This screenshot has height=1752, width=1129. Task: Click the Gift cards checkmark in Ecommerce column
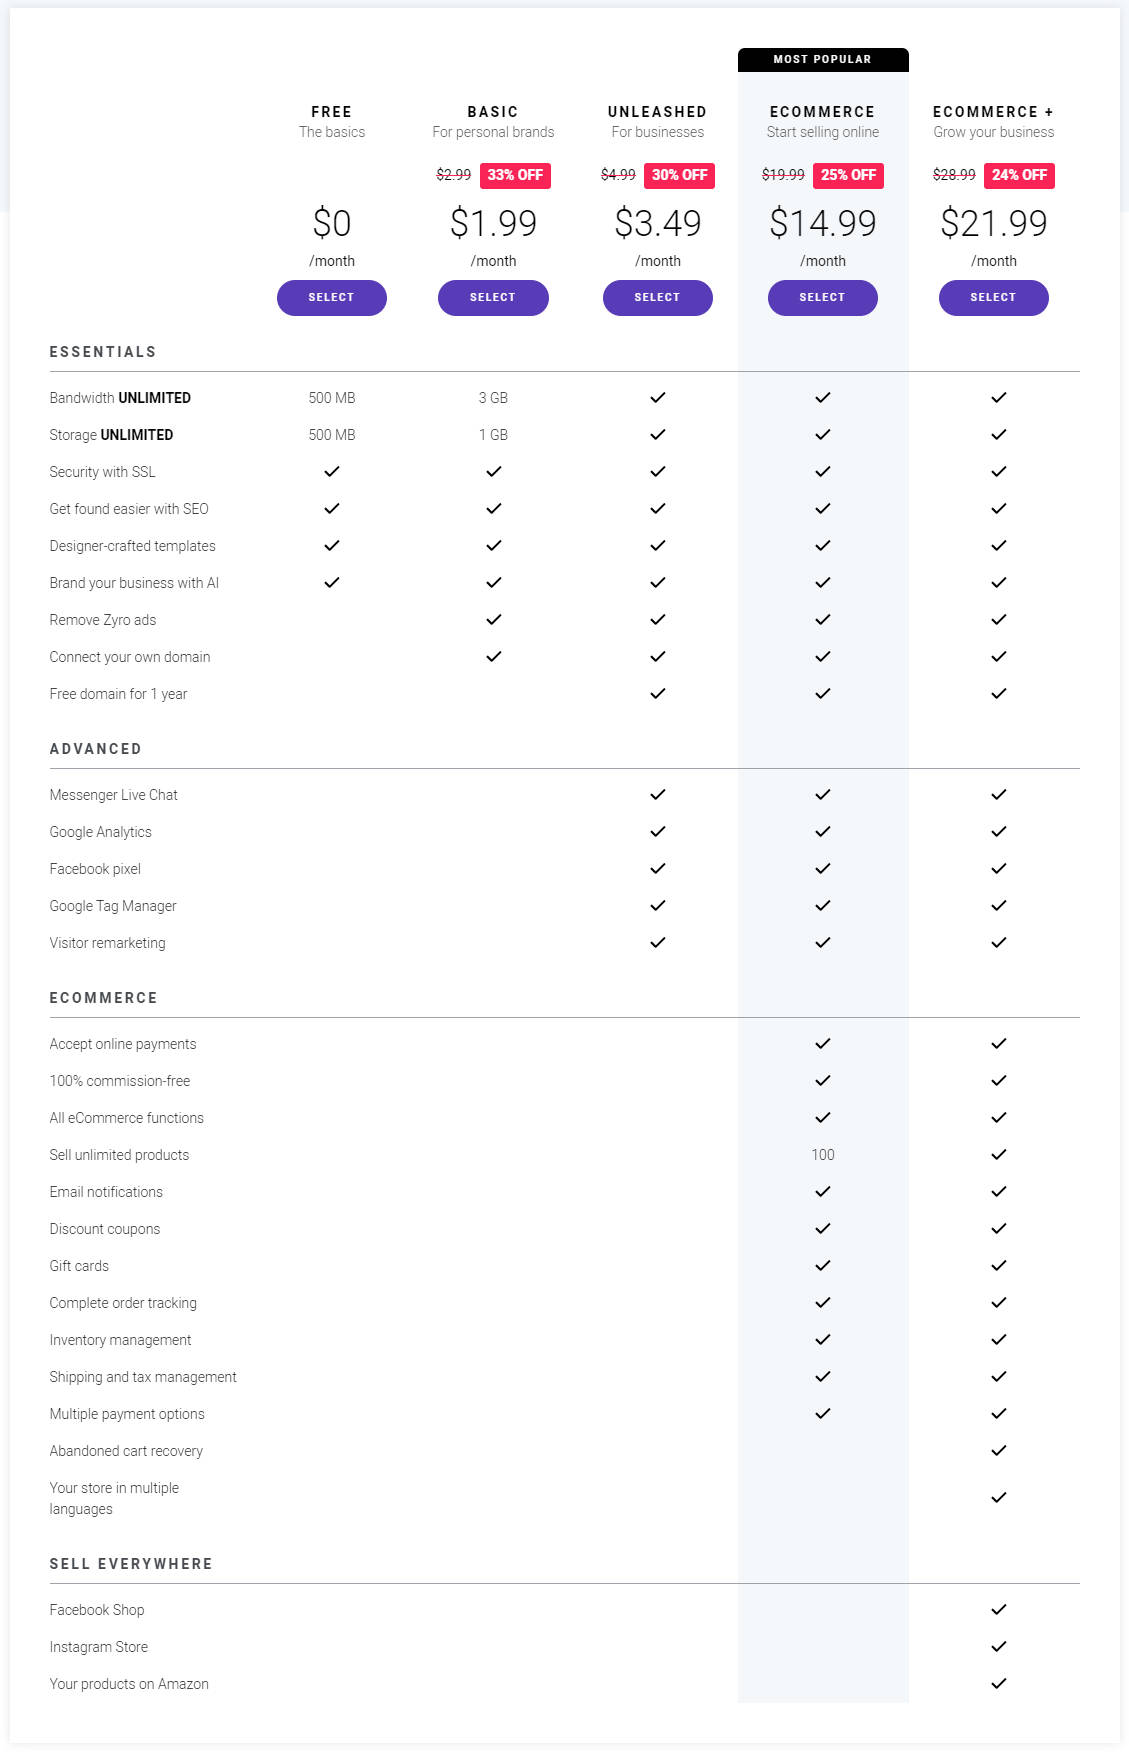tap(822, 1265)
